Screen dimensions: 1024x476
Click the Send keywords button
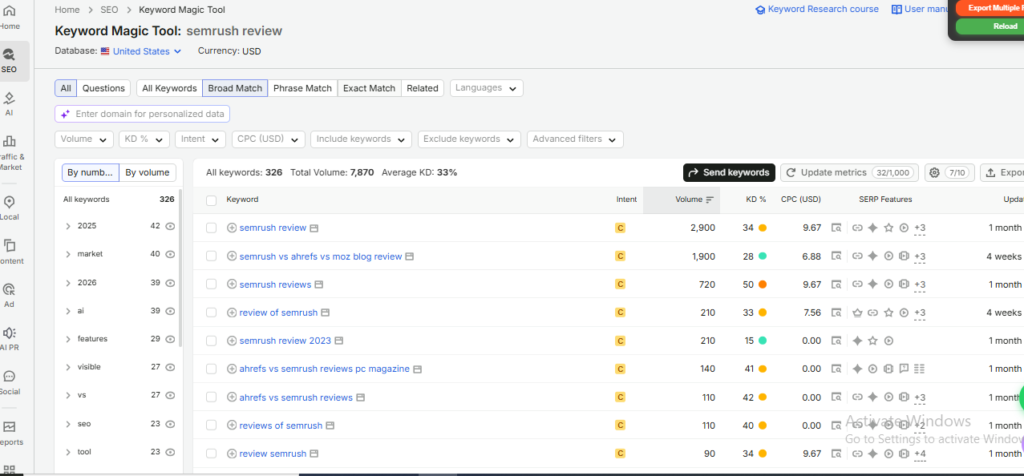point(729,172)
